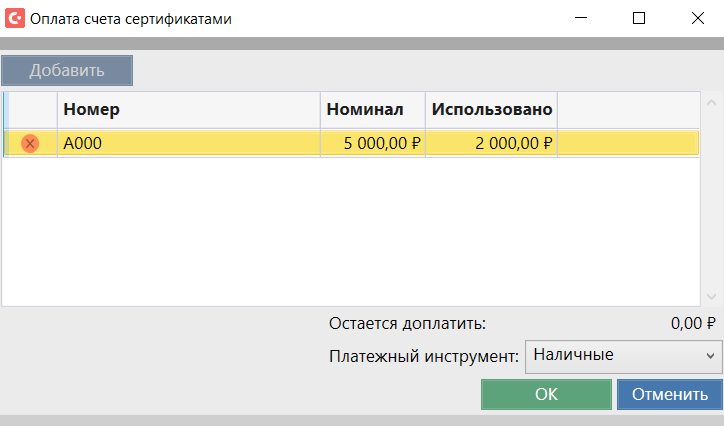
Task: Click the Отменить button
Action: pyautogui.click(x=669, y=394)
